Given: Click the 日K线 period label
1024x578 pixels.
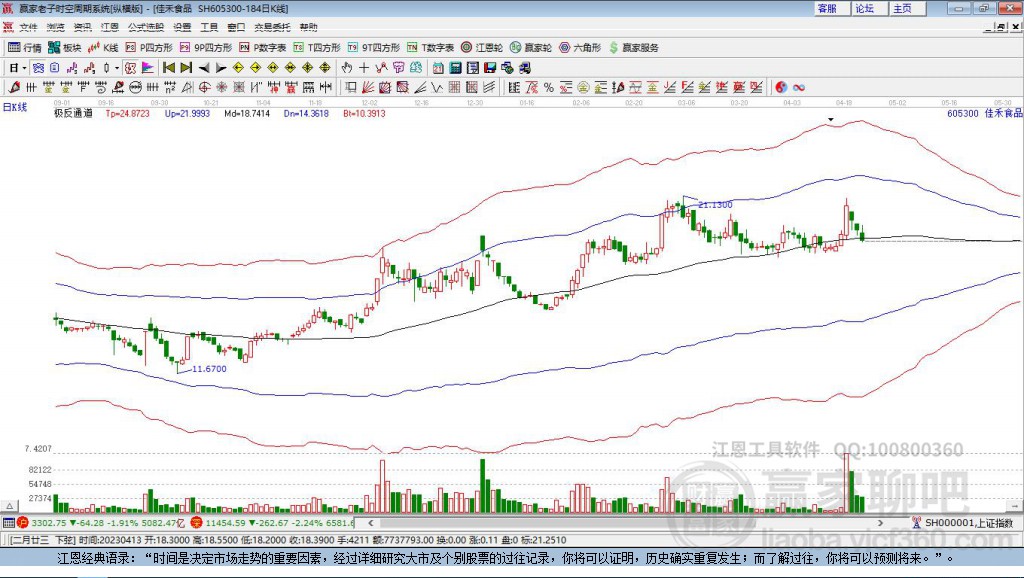Looking at the screenshot, I should pos(15,107).
